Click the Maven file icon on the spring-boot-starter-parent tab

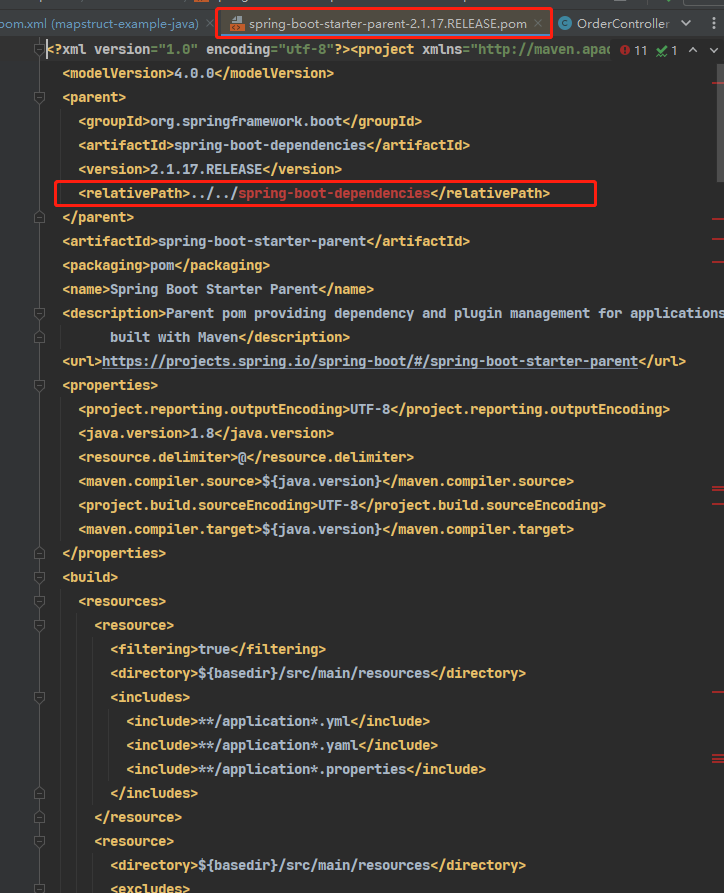[237, 23]
